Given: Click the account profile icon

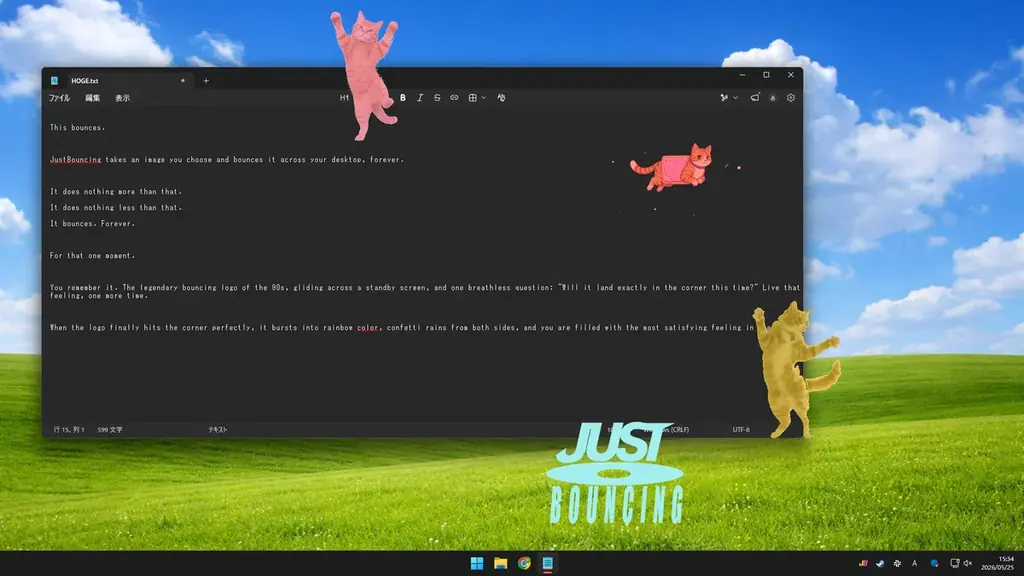Looking at the screenshot, I should click(x=773, y=98).
